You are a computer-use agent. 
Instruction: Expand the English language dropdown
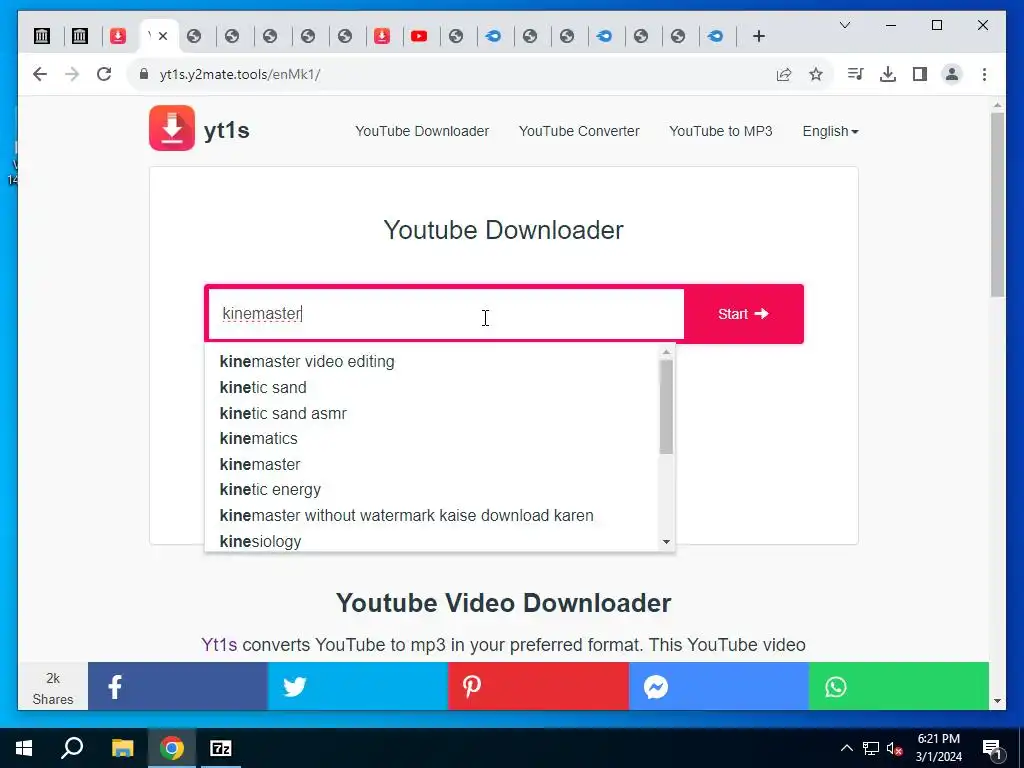click(830, 131)
